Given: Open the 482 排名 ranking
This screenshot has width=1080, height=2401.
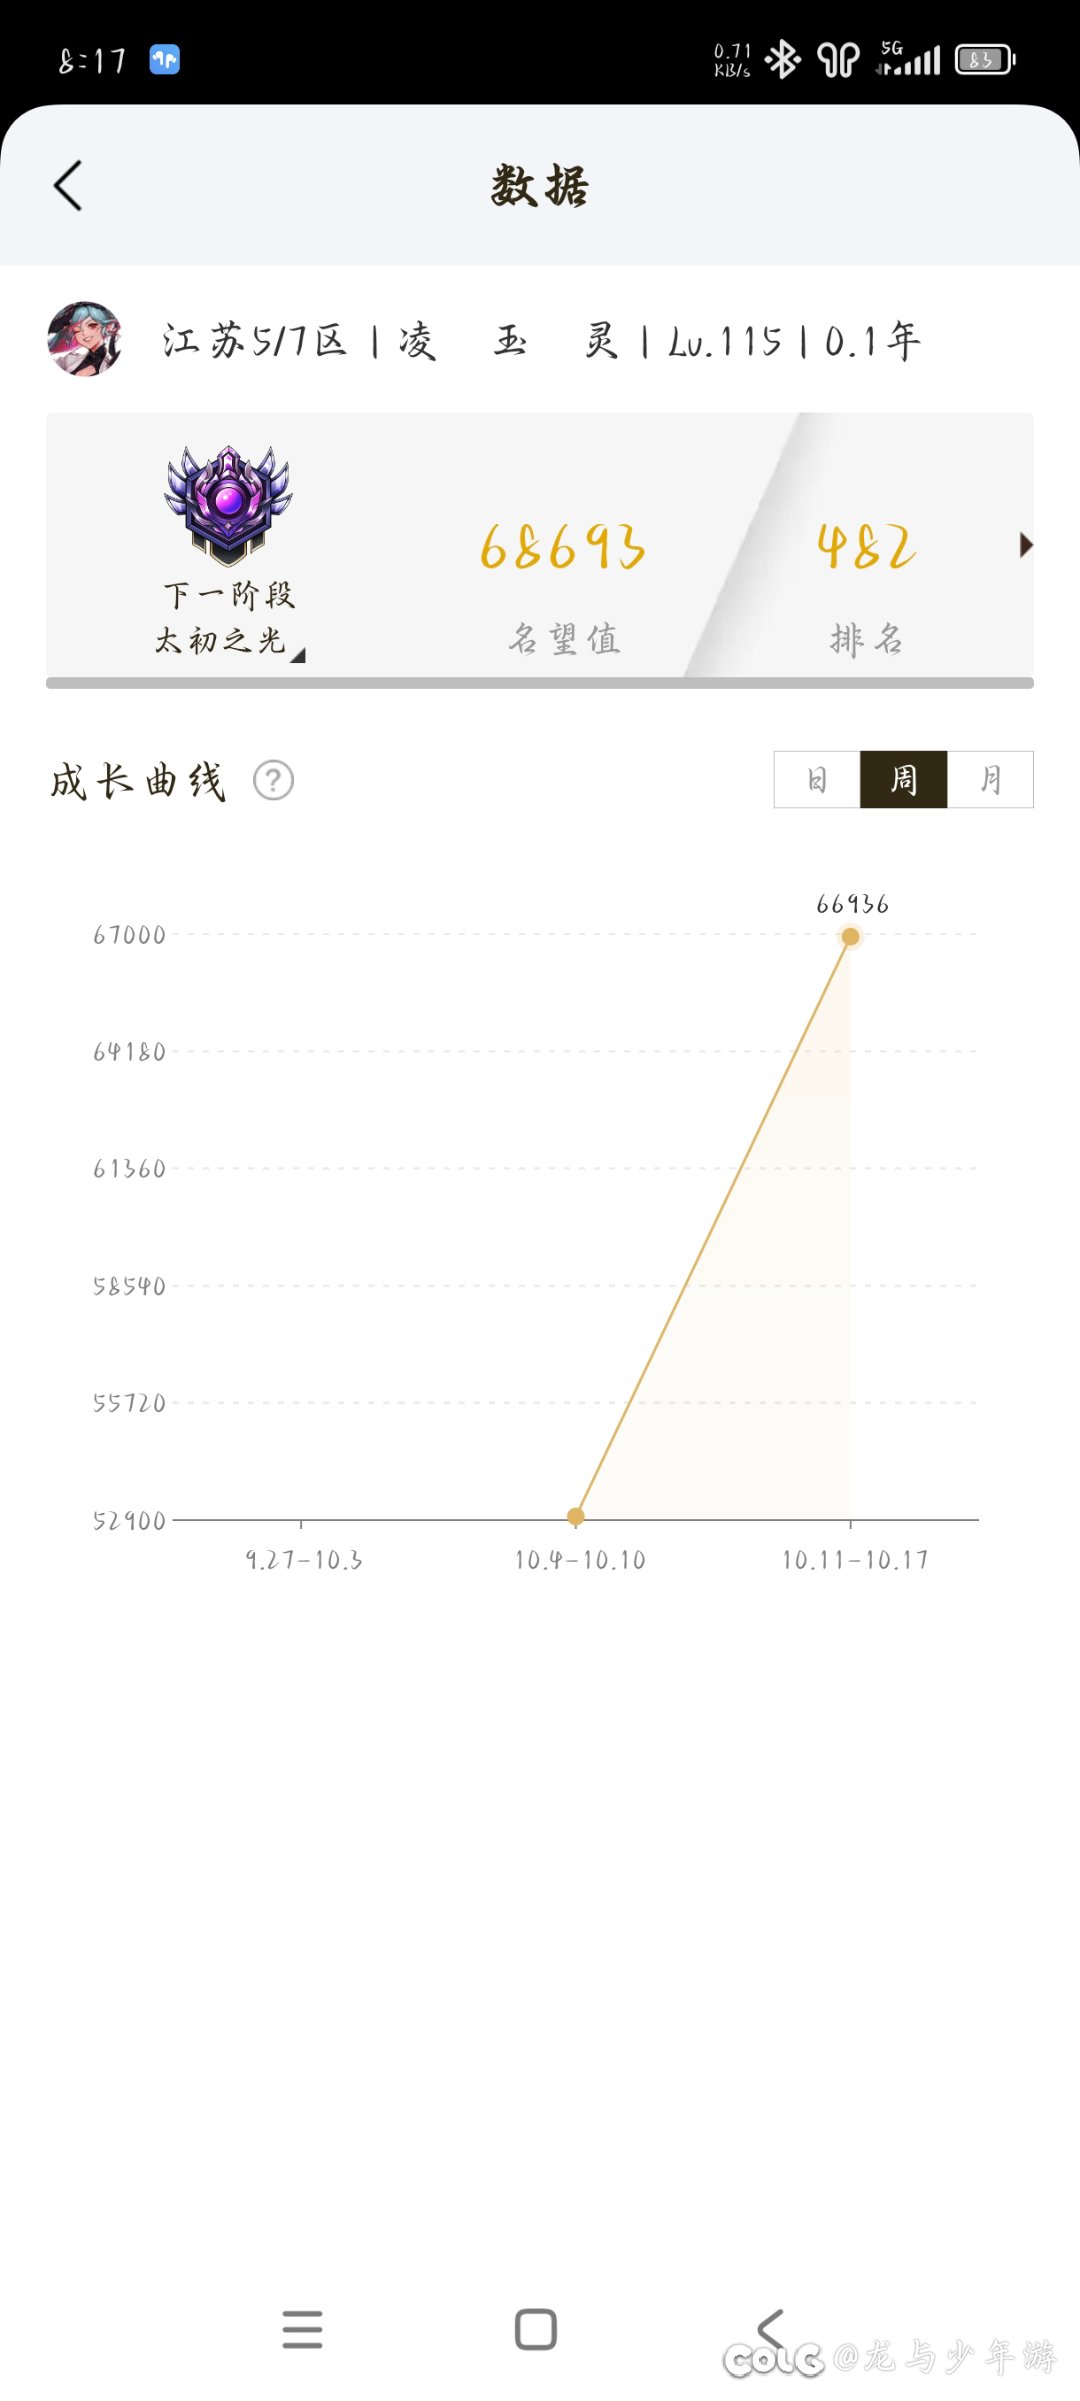Looking at the screenshot, I should pyautogui.click(x=866, y=548).
